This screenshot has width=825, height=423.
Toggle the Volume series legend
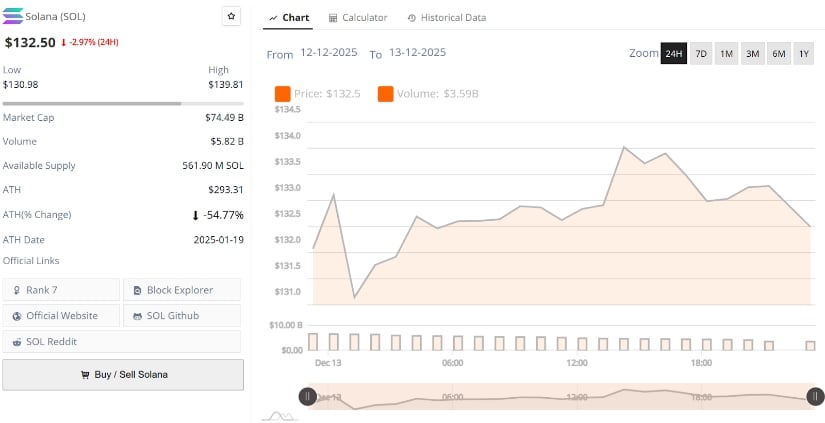pyautogui.click(x=427, y=94)
